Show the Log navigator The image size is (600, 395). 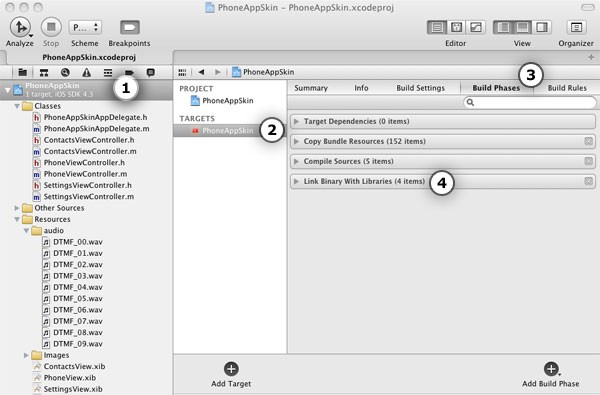[x=151, y=72]
